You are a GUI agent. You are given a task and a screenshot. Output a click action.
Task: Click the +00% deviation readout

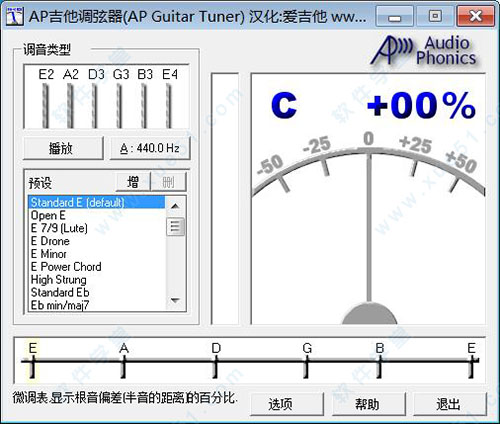[x=421, y=105]
